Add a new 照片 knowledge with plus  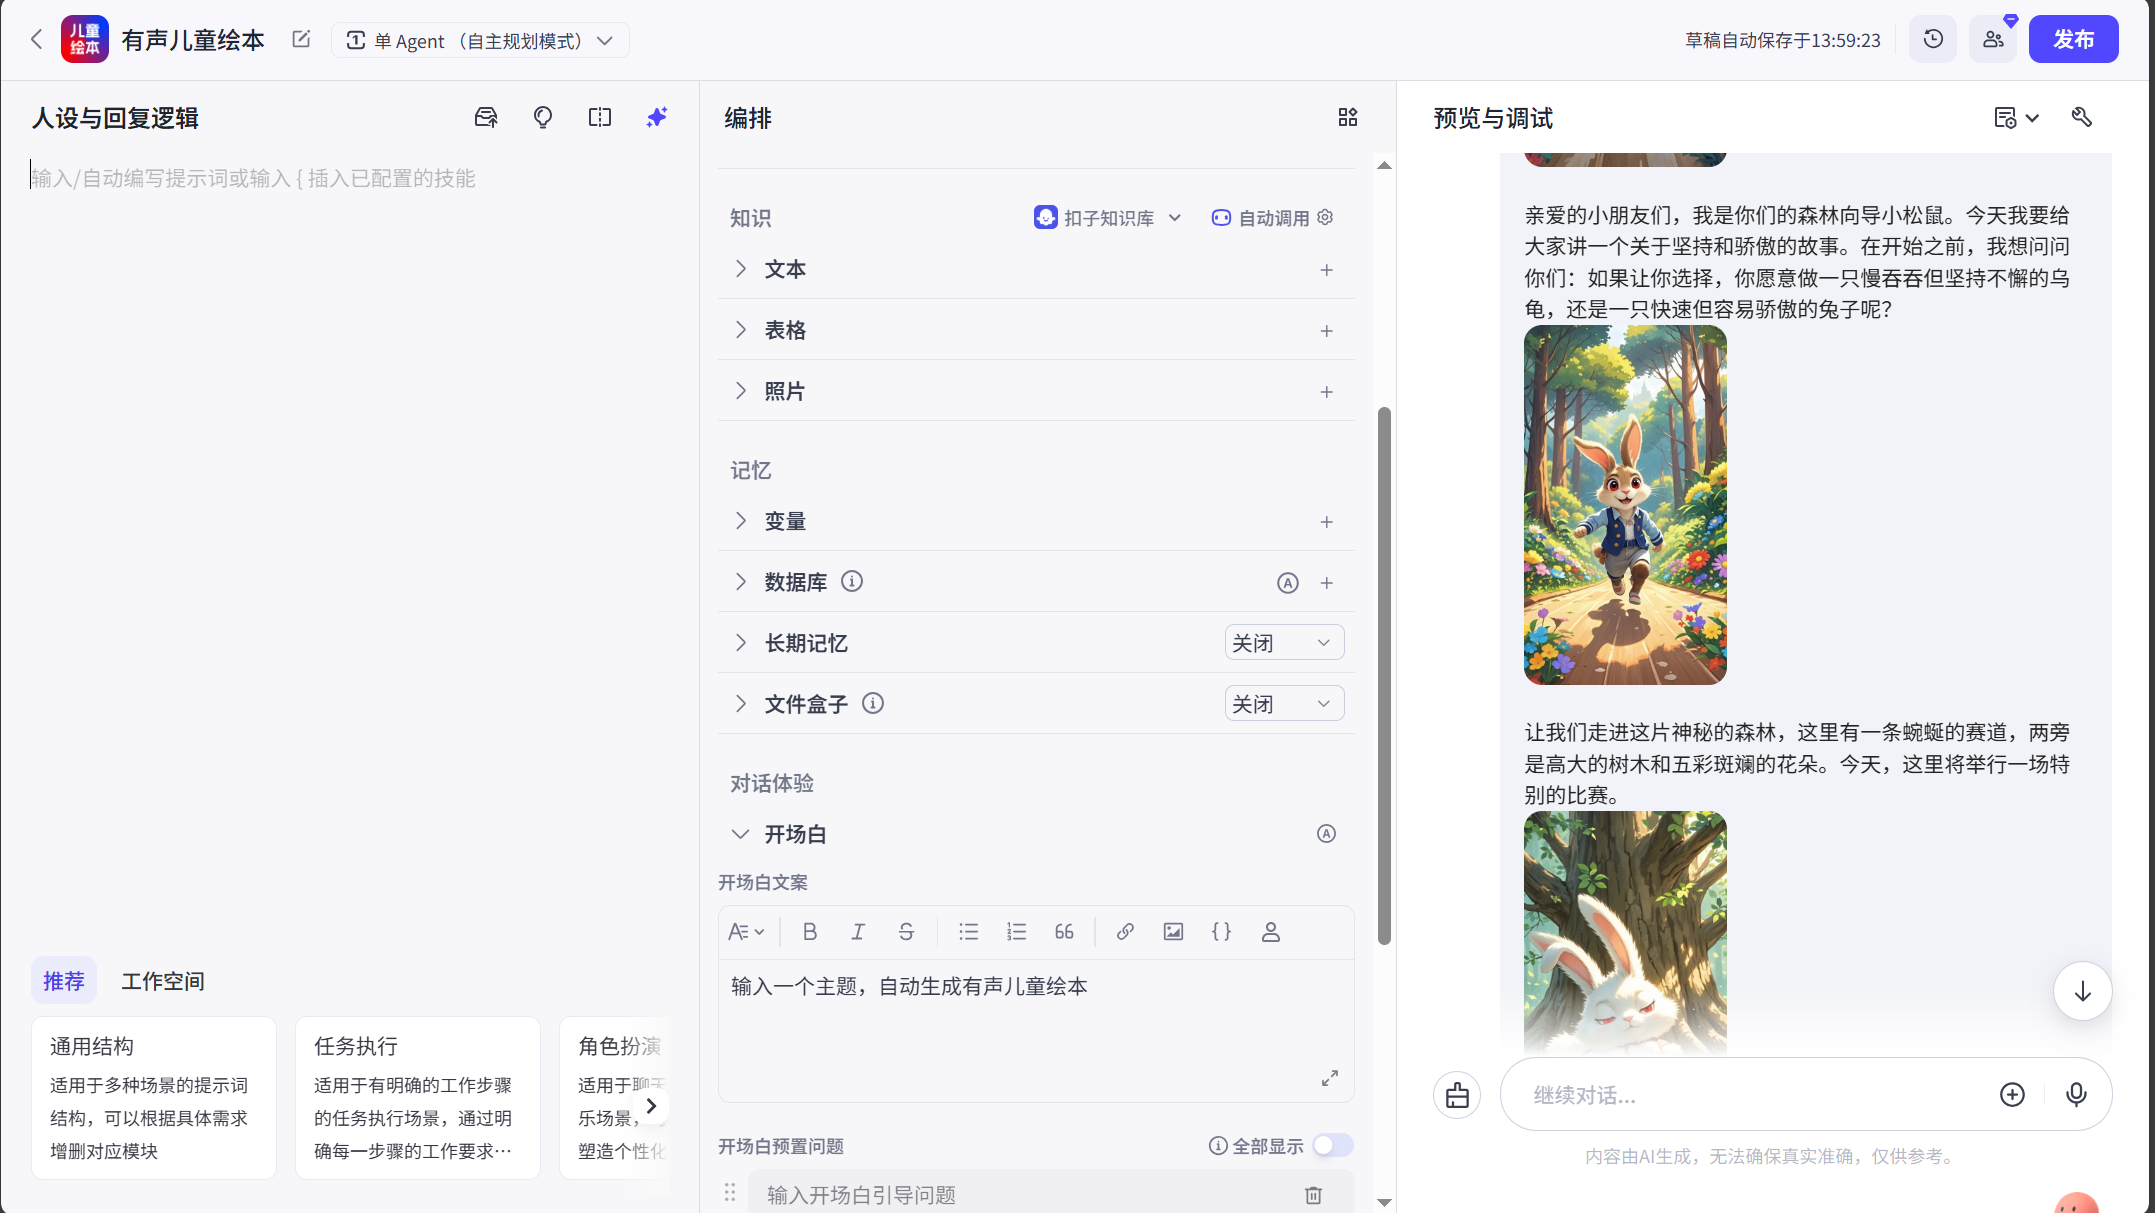point(1327,391)
